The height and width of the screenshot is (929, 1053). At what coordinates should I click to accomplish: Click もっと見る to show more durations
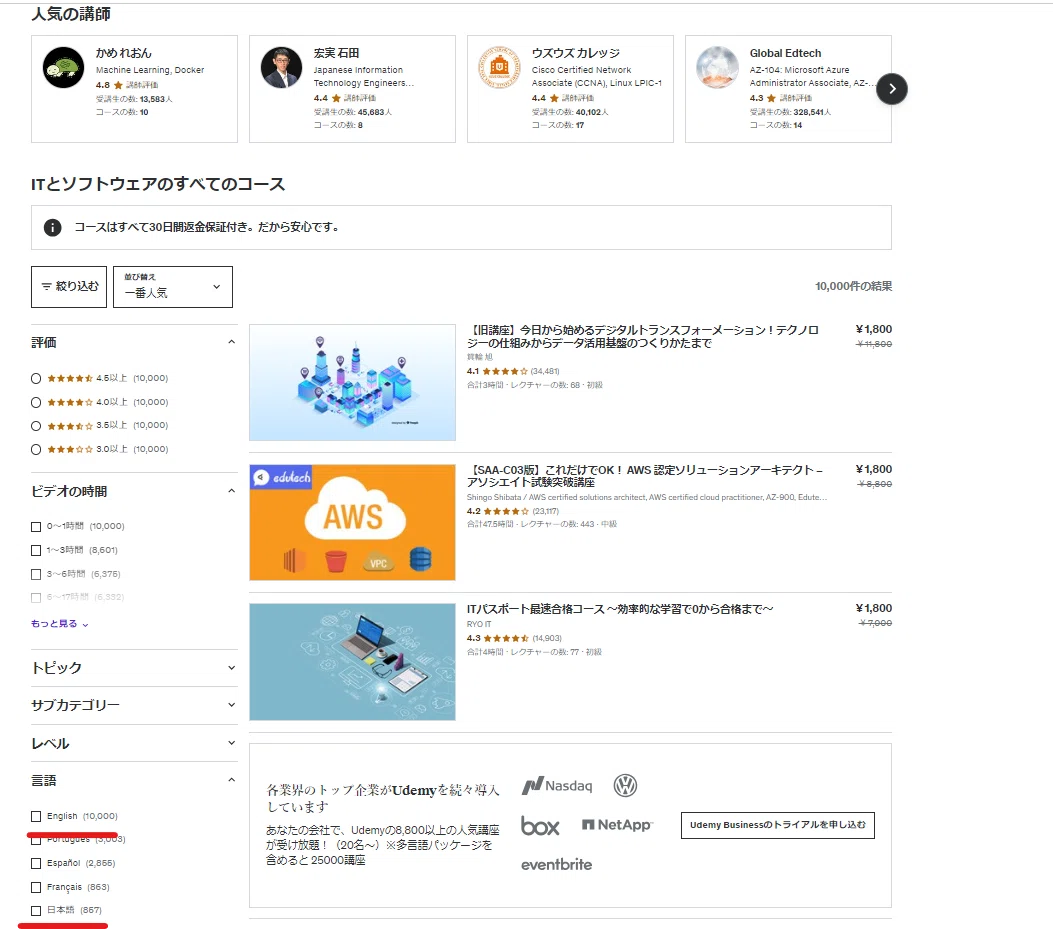(x=59, y=624)
